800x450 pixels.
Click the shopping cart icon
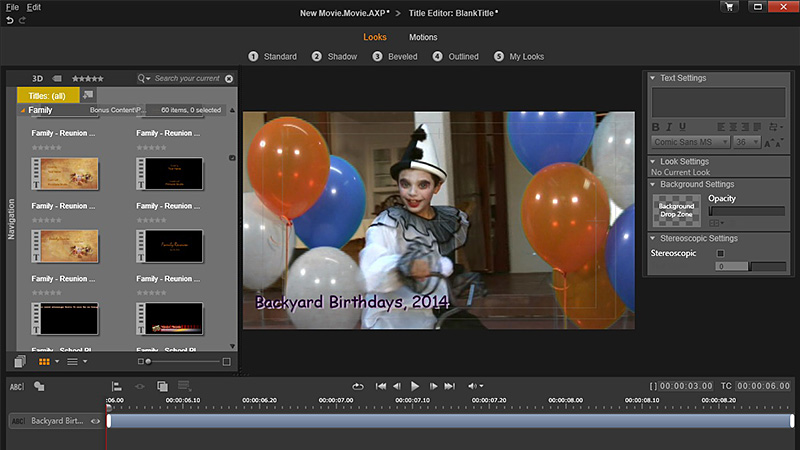coord(729,7)
